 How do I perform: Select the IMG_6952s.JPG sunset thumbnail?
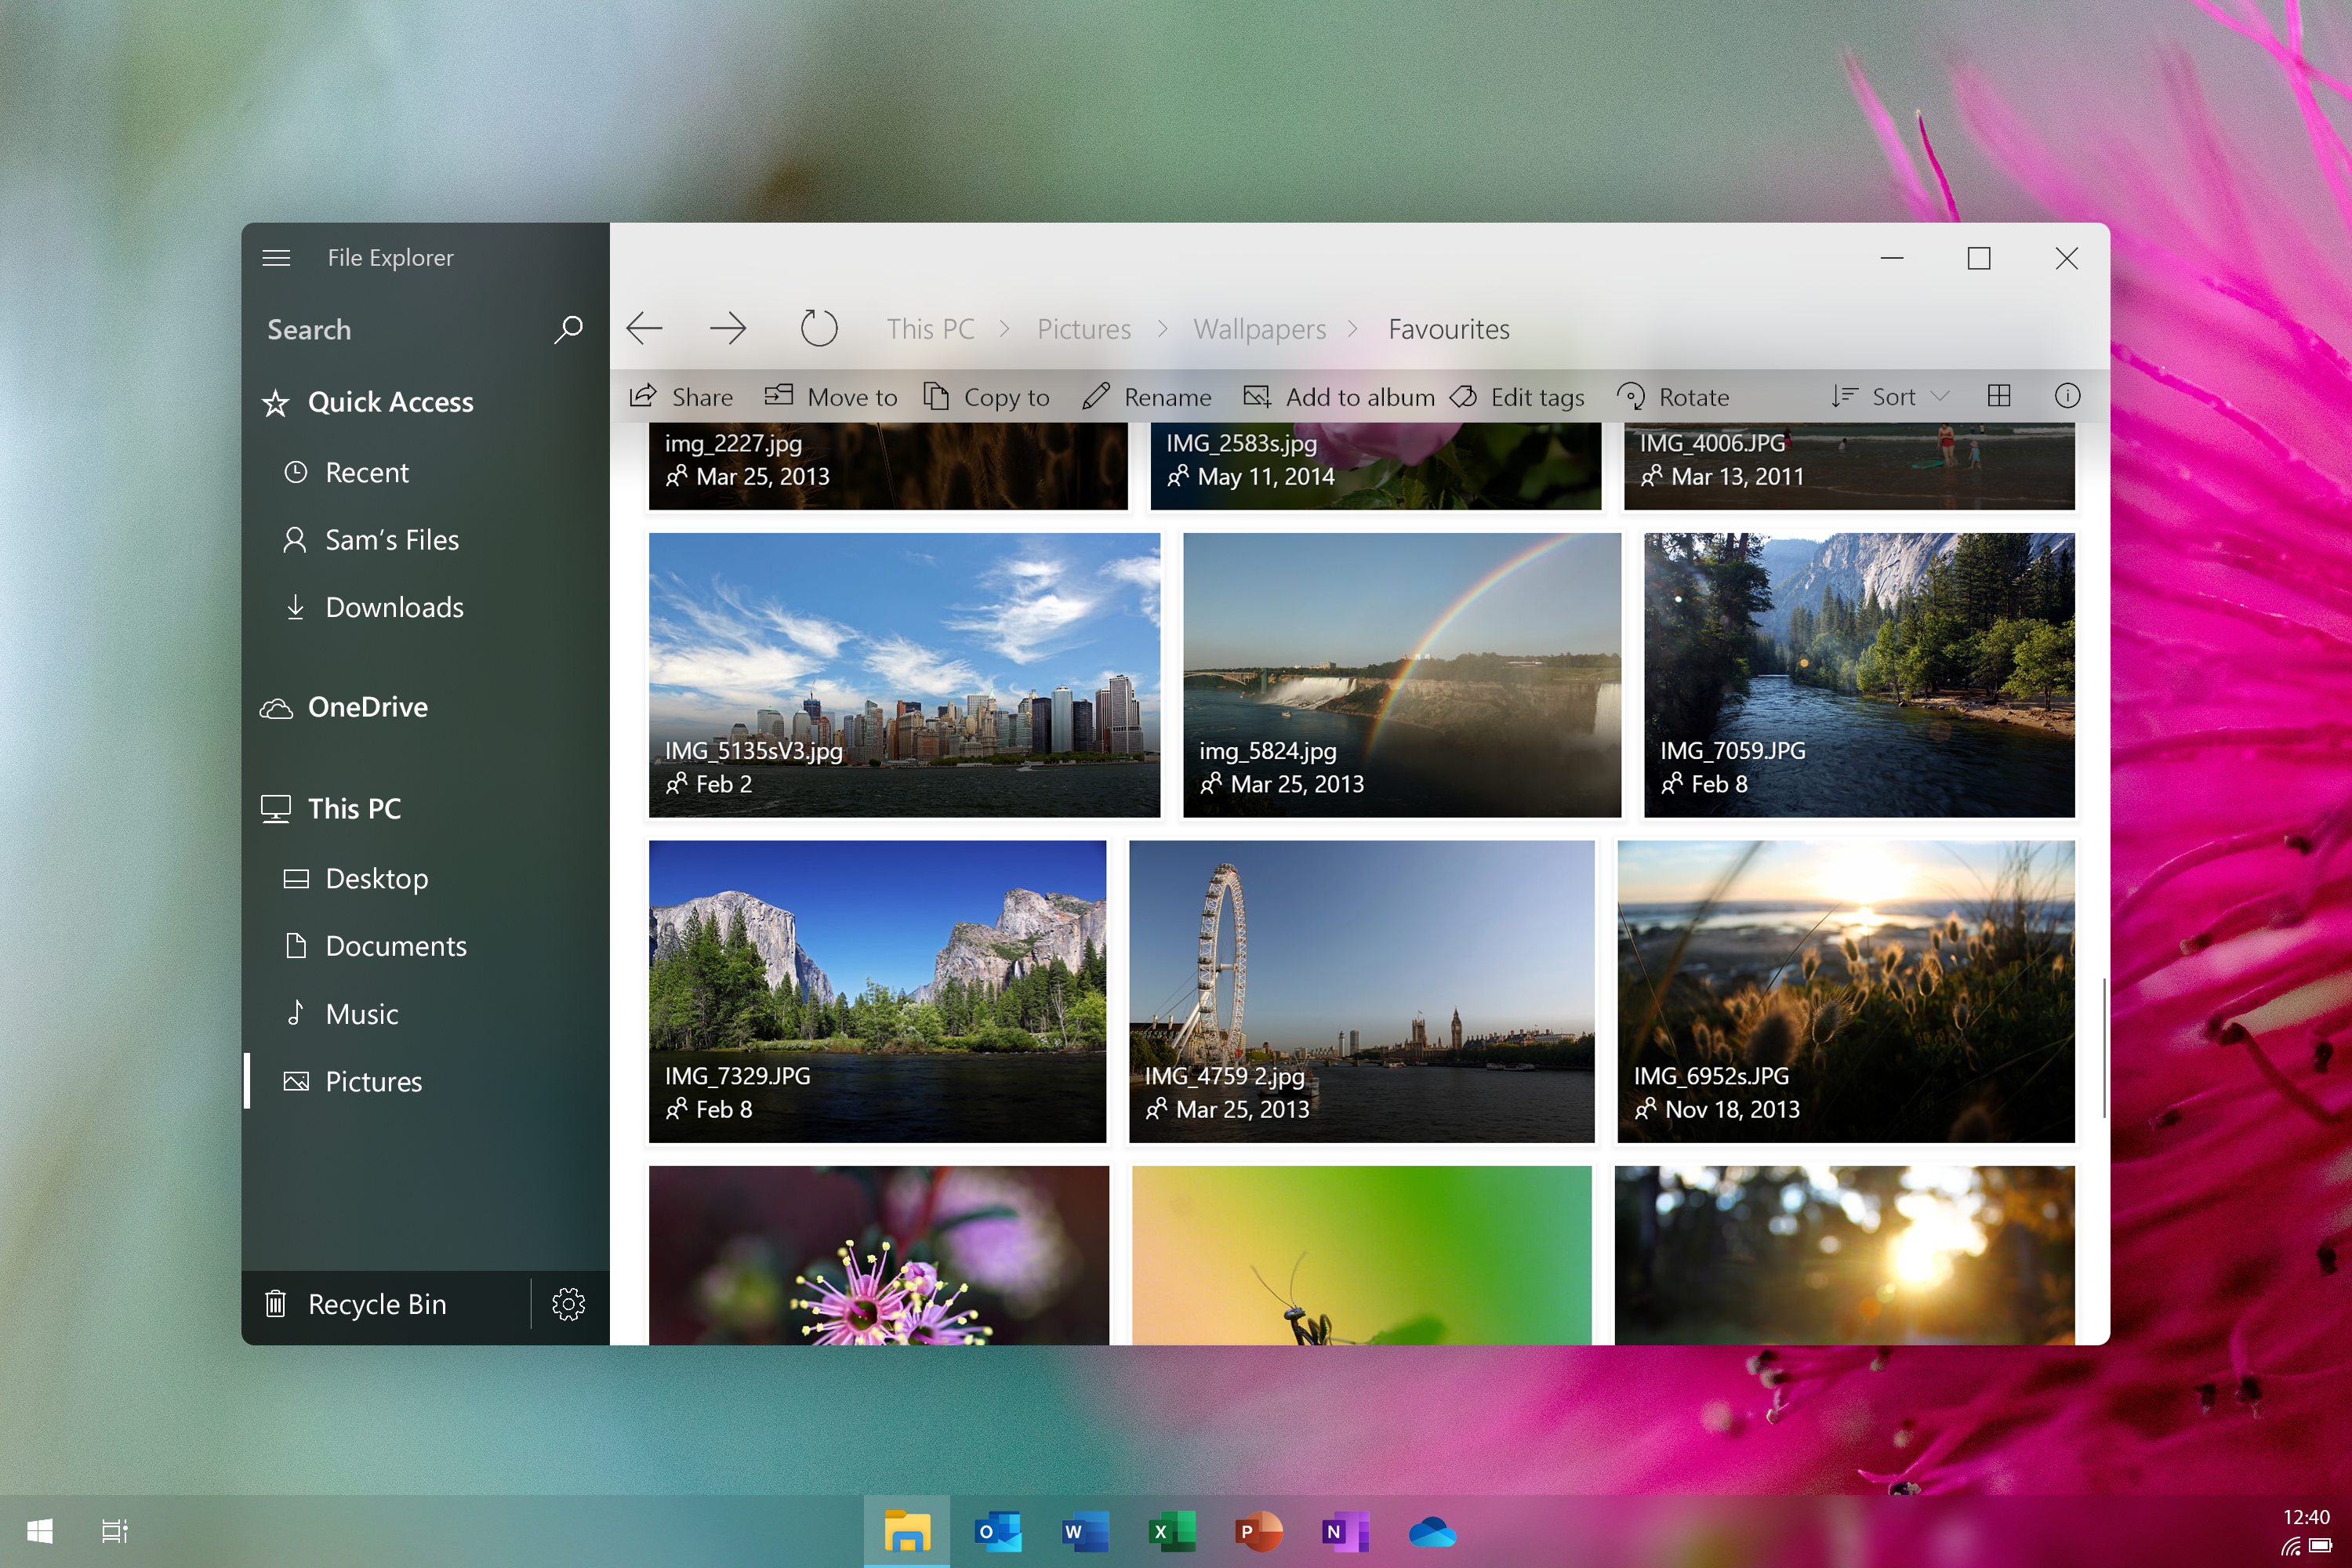pos(1846,991)
